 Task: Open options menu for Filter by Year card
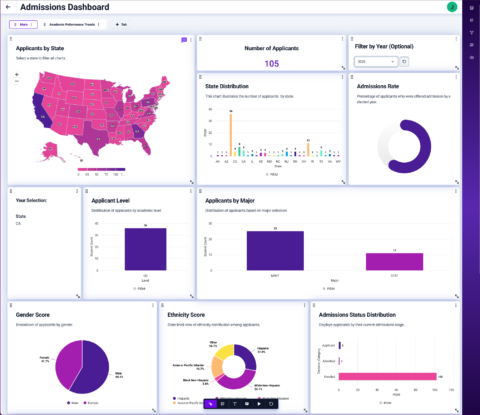[x=456, y=39]
